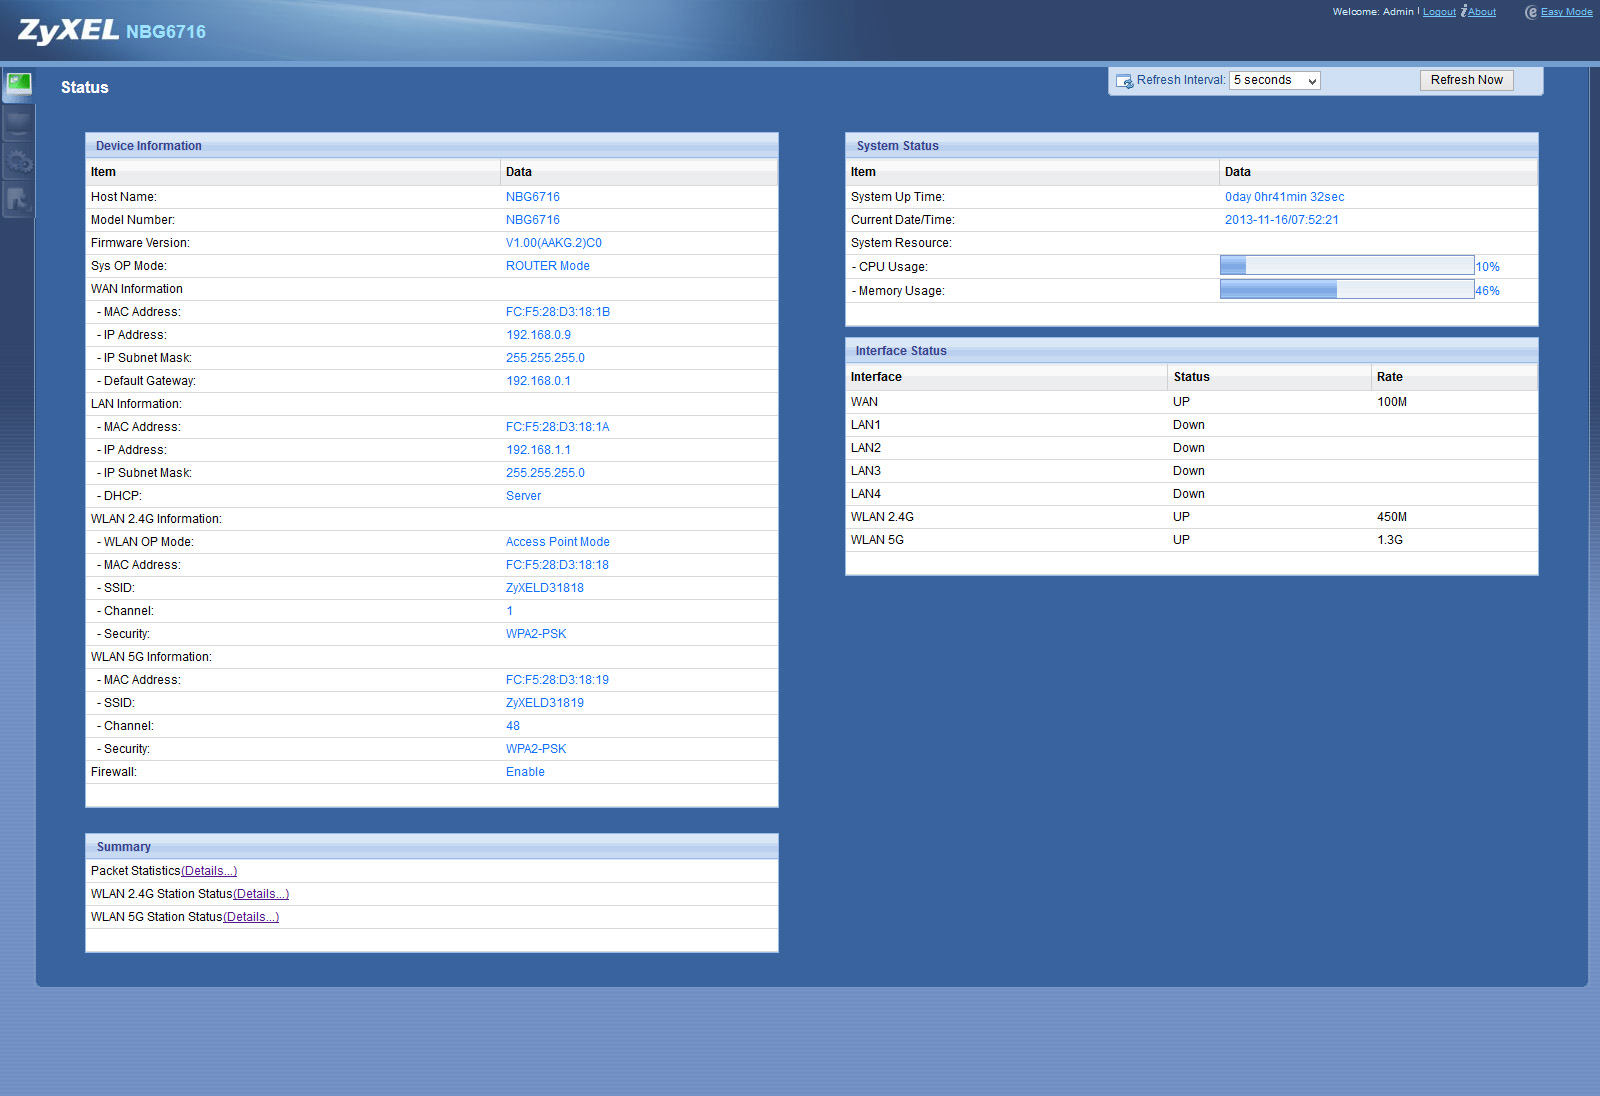
Task: Select WLAN 2.4G MAC FC:F5:28:D3:18:18
Action: pos(558,565)
